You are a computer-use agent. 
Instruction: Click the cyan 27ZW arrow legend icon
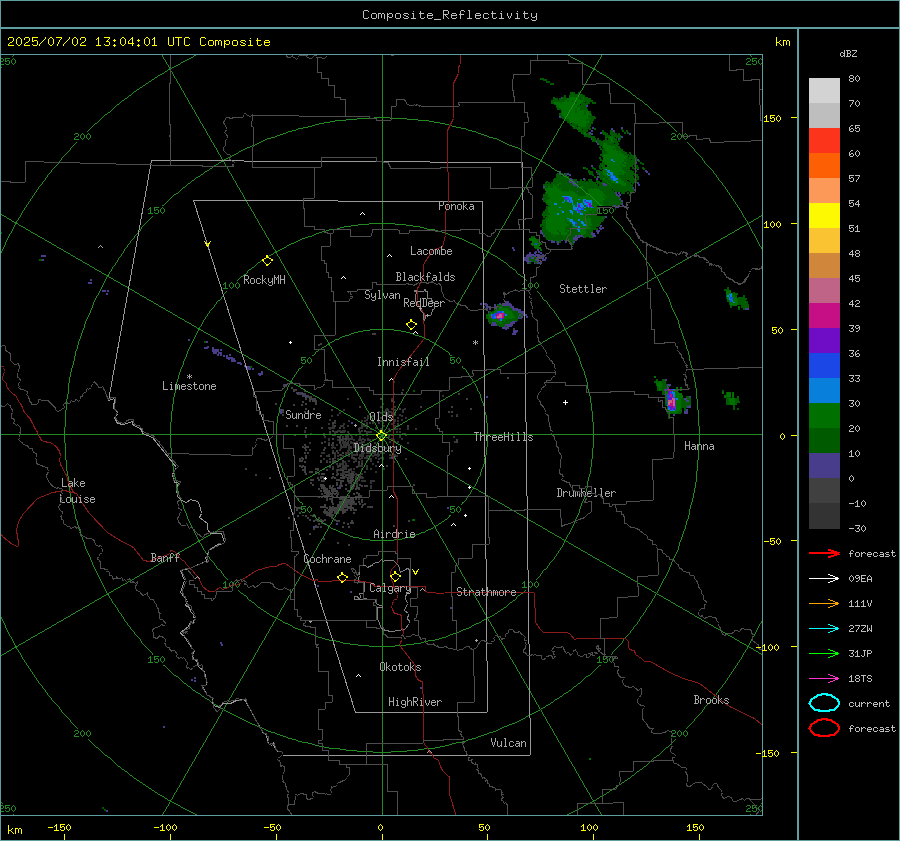(824, 629)
